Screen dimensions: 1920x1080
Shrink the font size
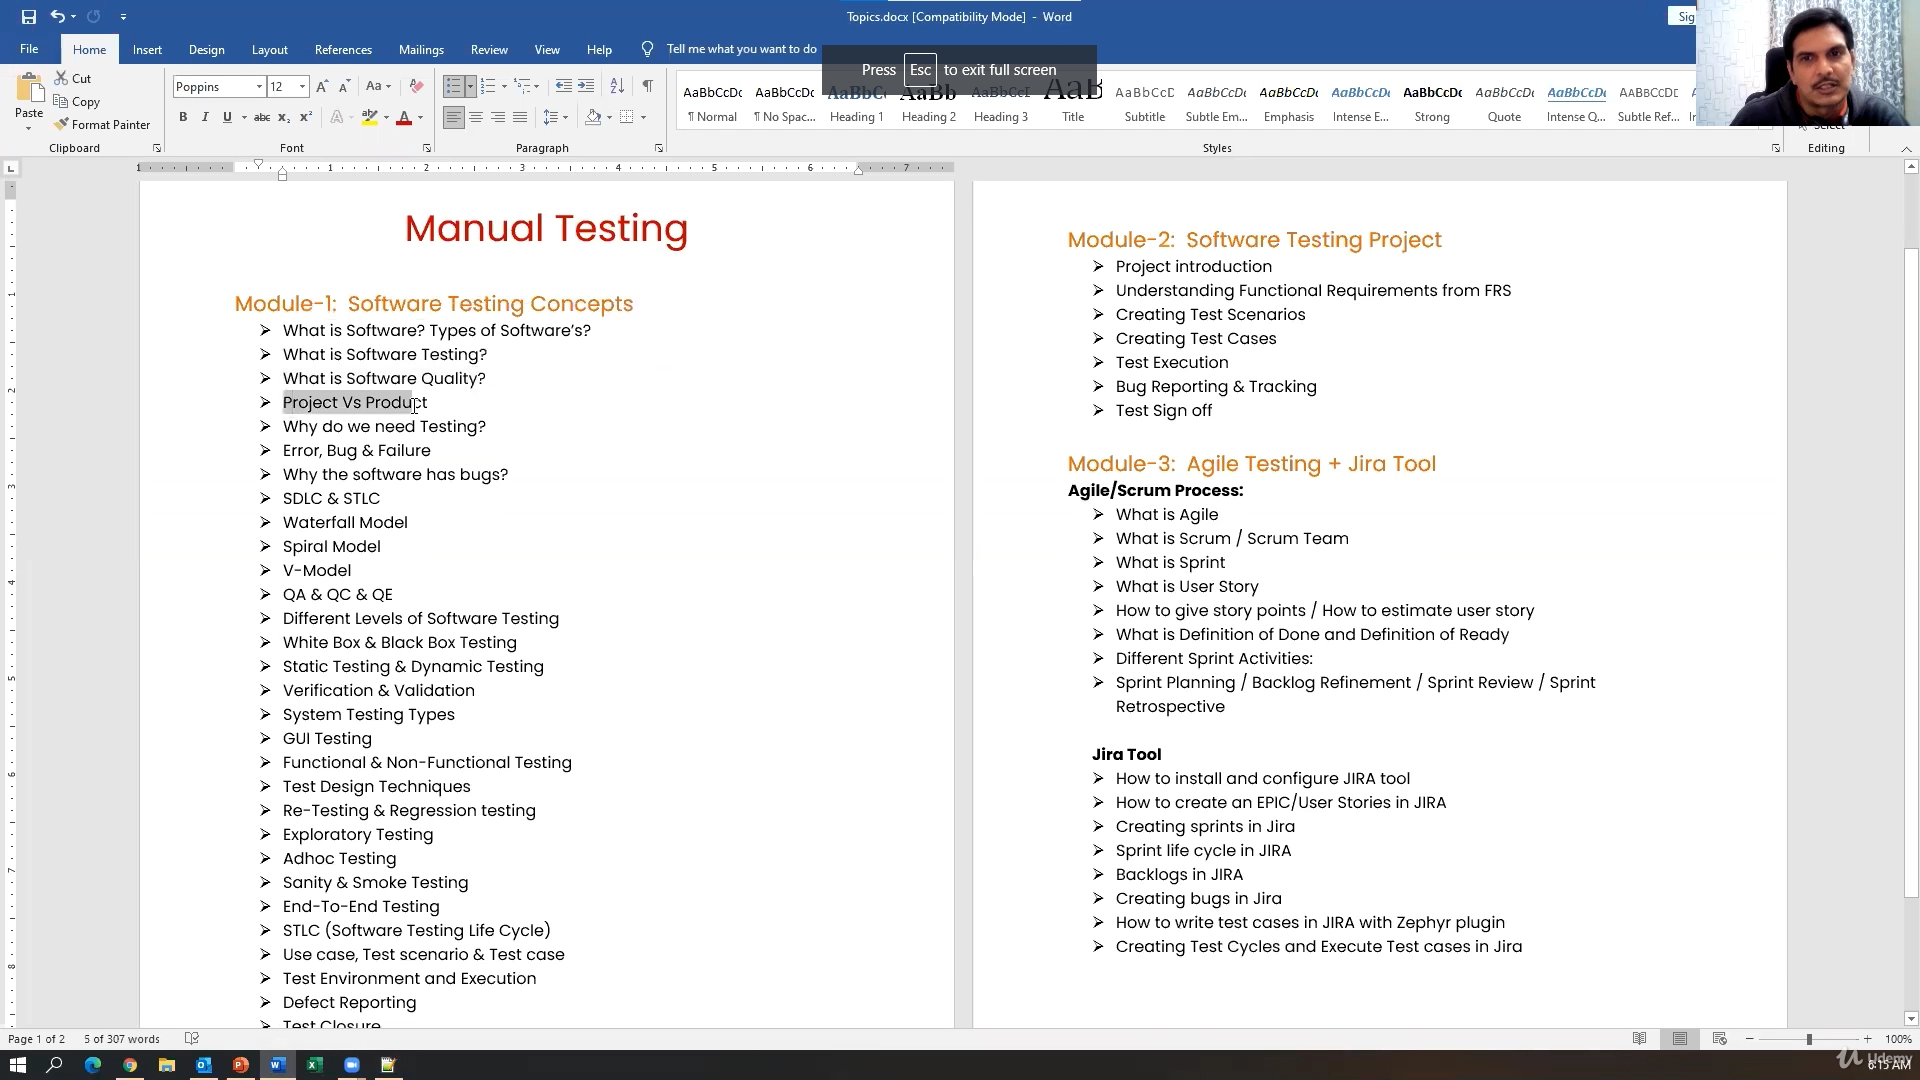[x=344, y=87]
